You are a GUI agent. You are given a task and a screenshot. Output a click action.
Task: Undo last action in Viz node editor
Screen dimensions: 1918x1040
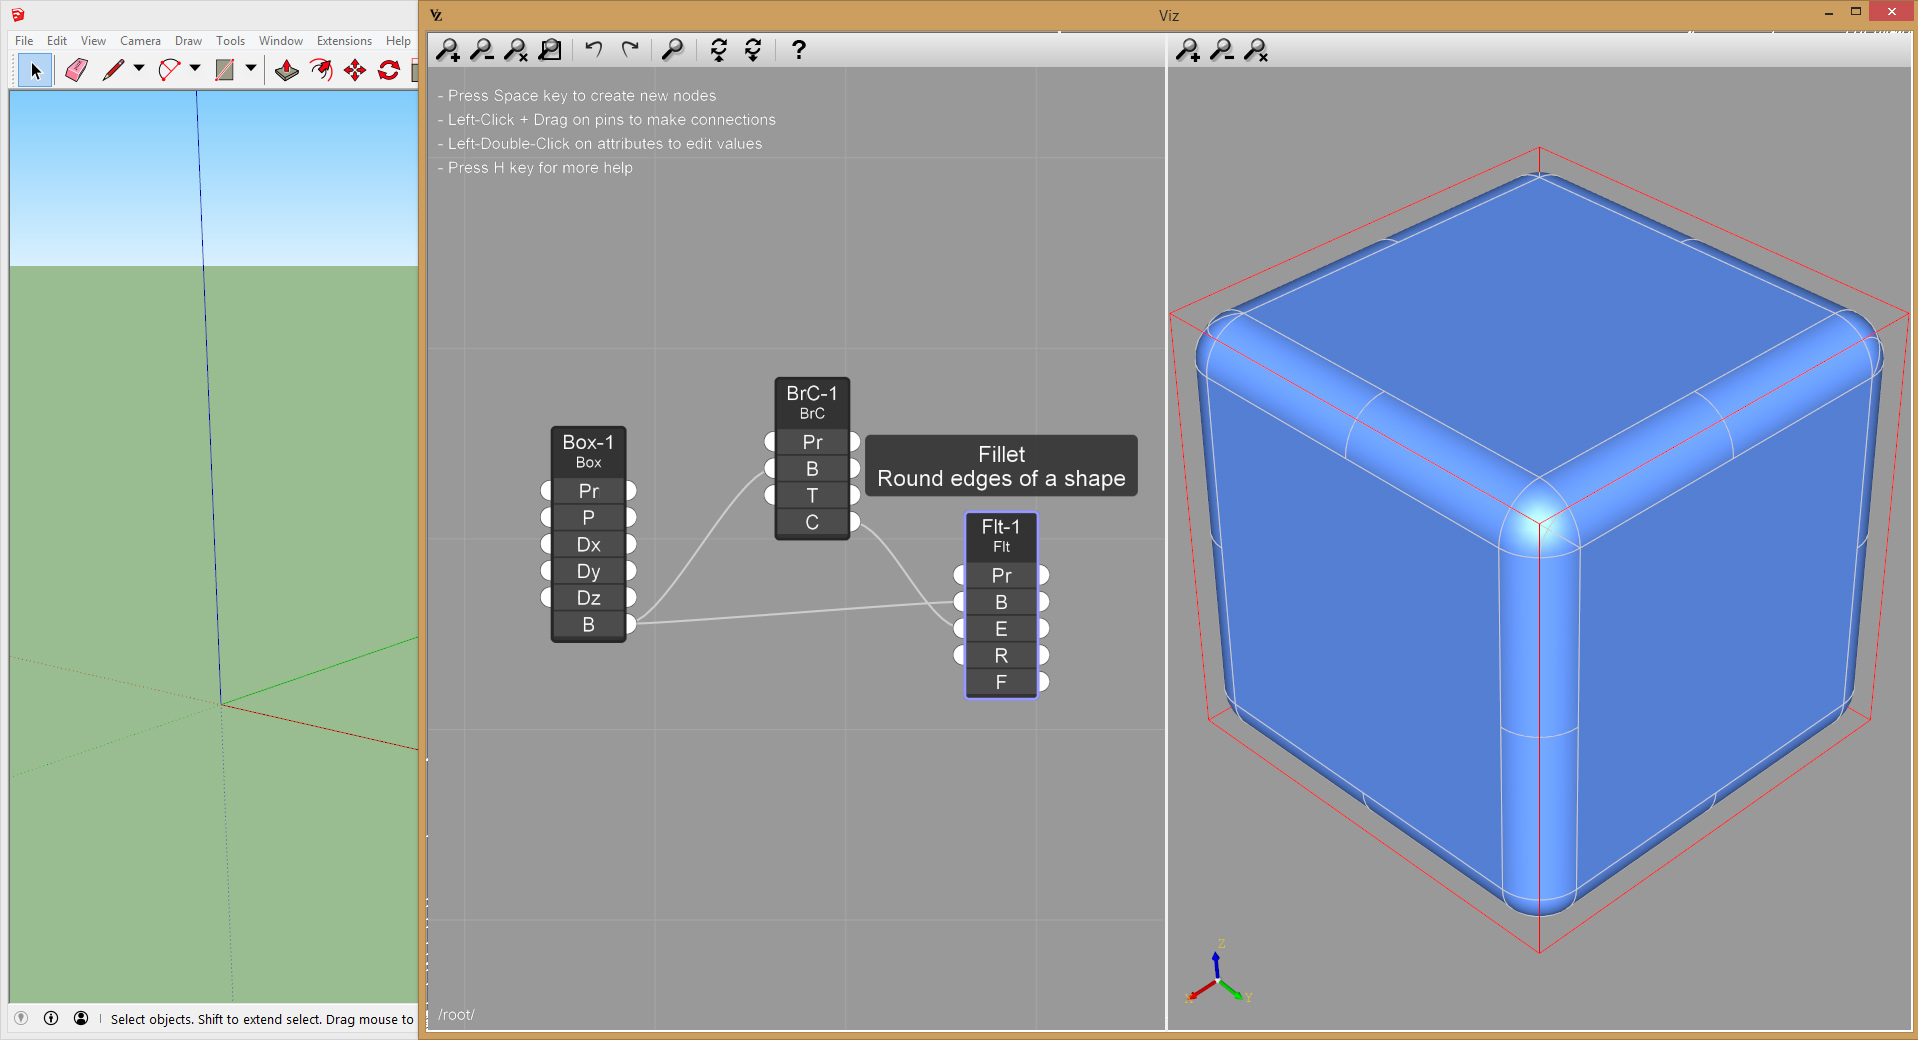coord(594,49)
